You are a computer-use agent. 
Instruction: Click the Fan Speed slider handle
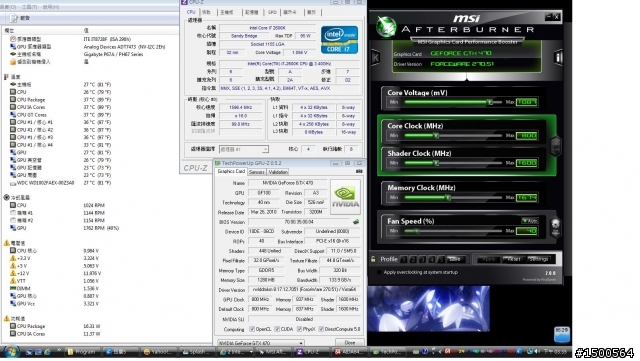click(417, 231)
